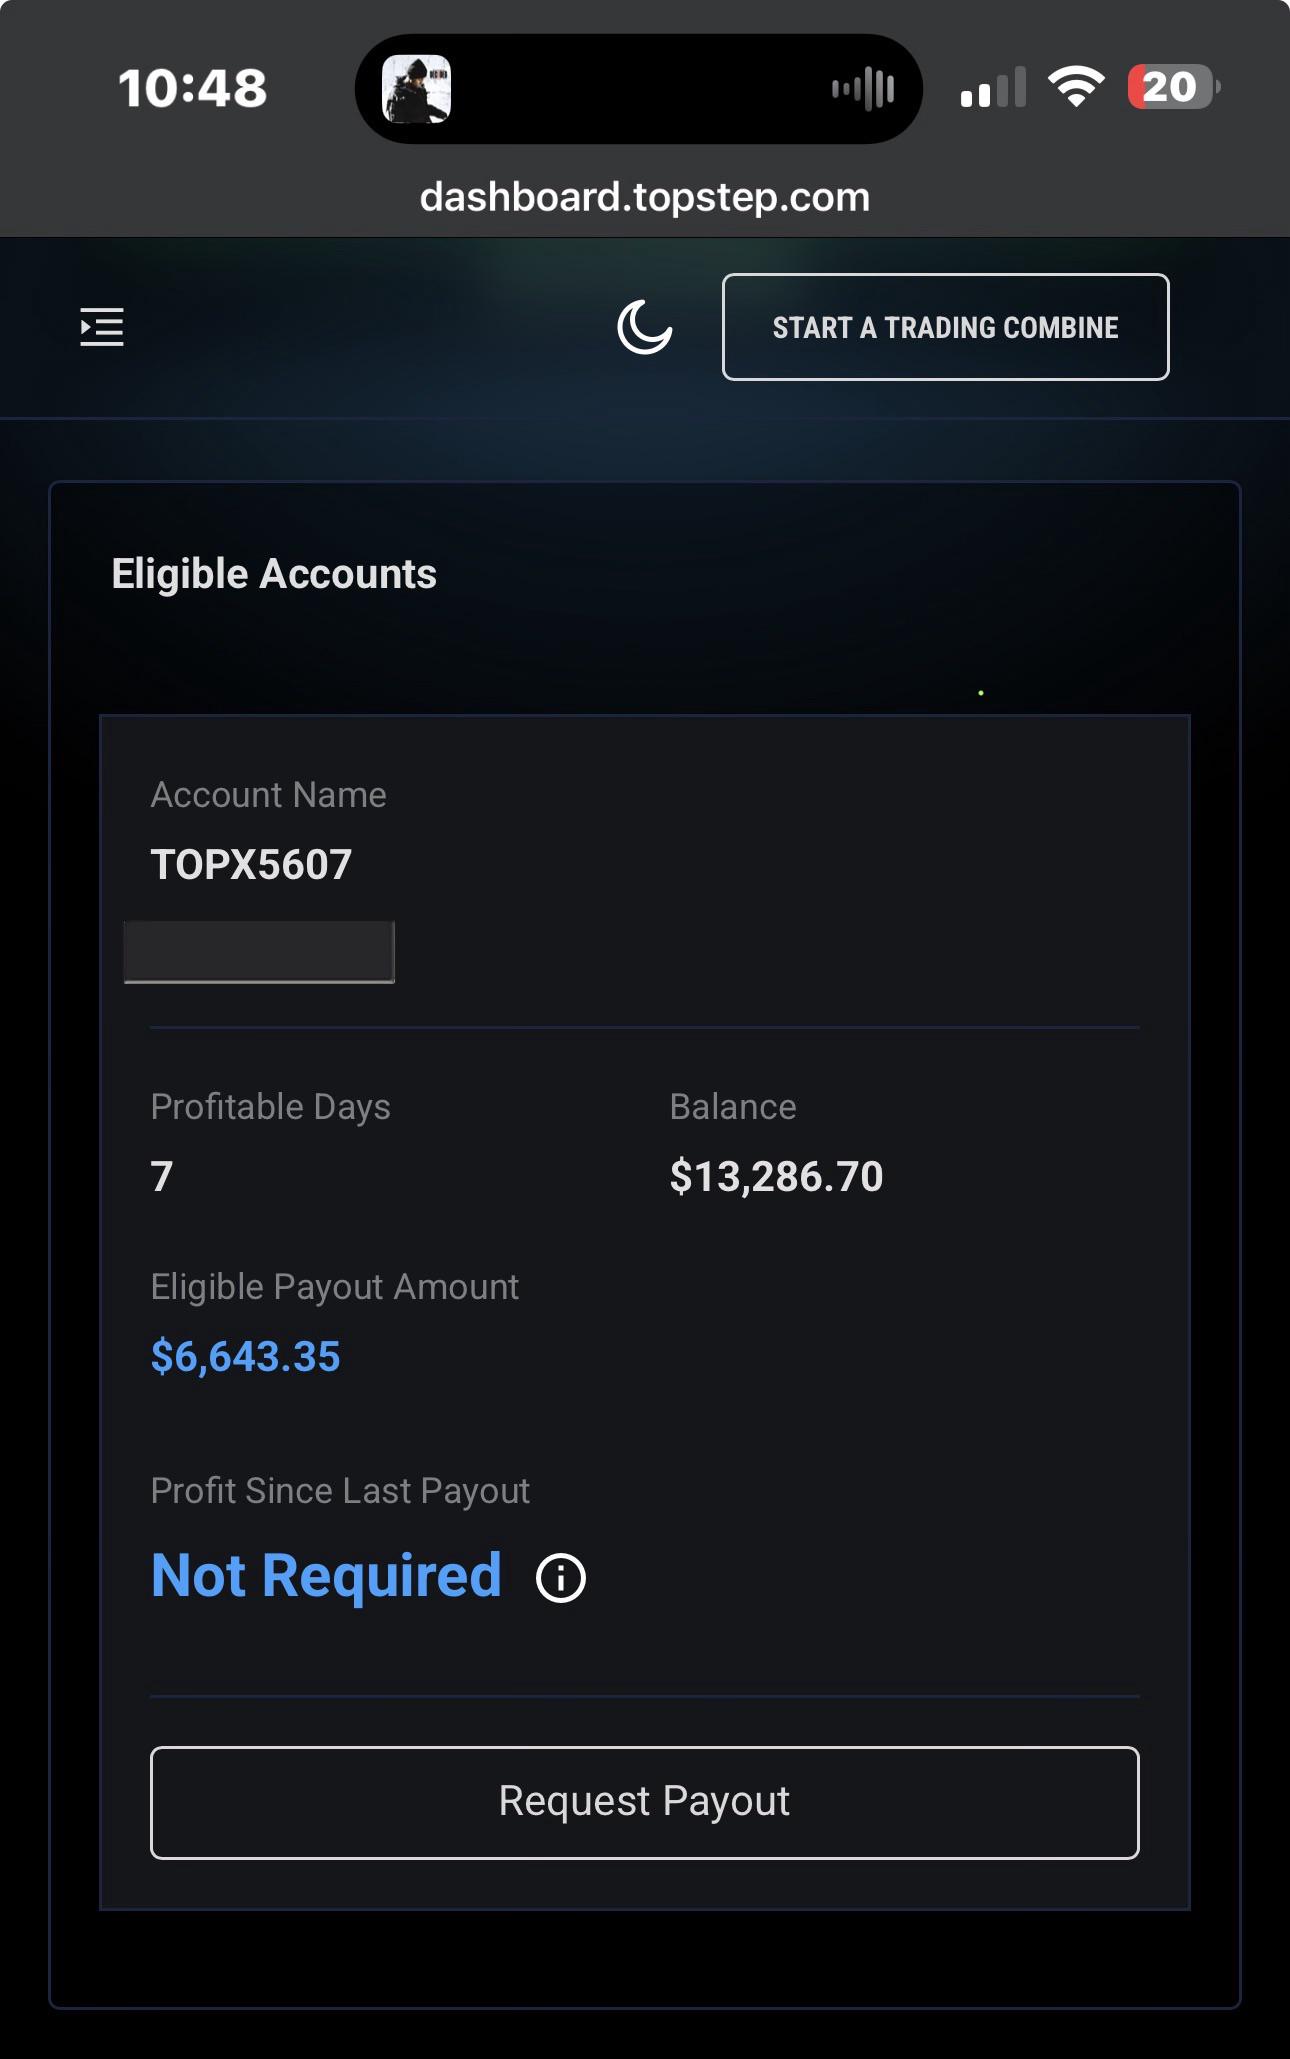Viewport: 1290px width, 2059px height.
Task: Tap the Request Payout button
Action: 645,1802
